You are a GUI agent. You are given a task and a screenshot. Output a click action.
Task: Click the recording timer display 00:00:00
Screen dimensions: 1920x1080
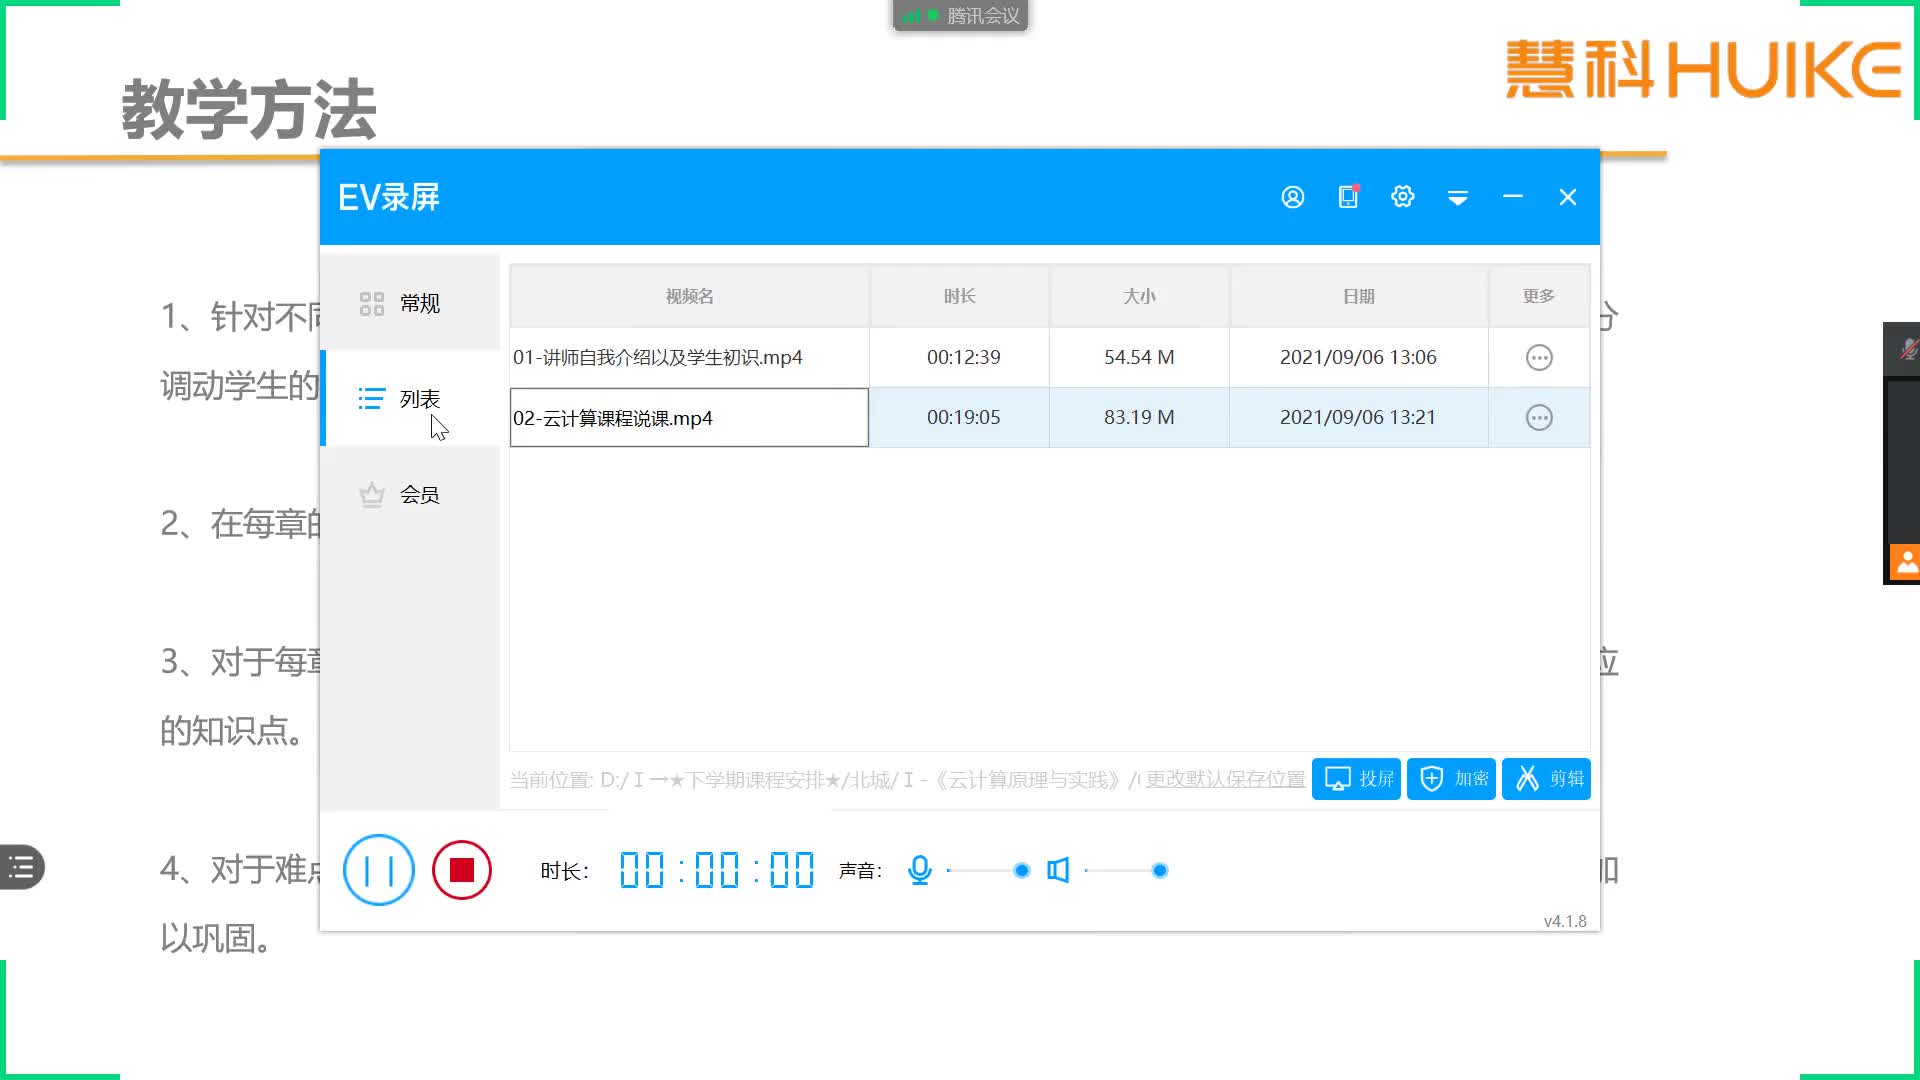(717, 870)
